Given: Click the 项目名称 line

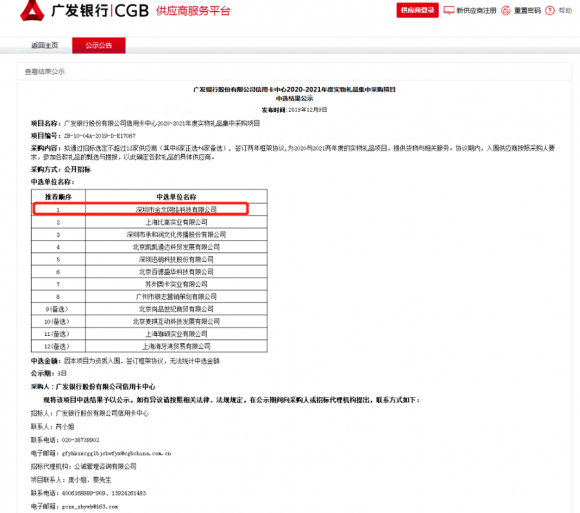Looking at the screenshot, I should pos(145,123).
